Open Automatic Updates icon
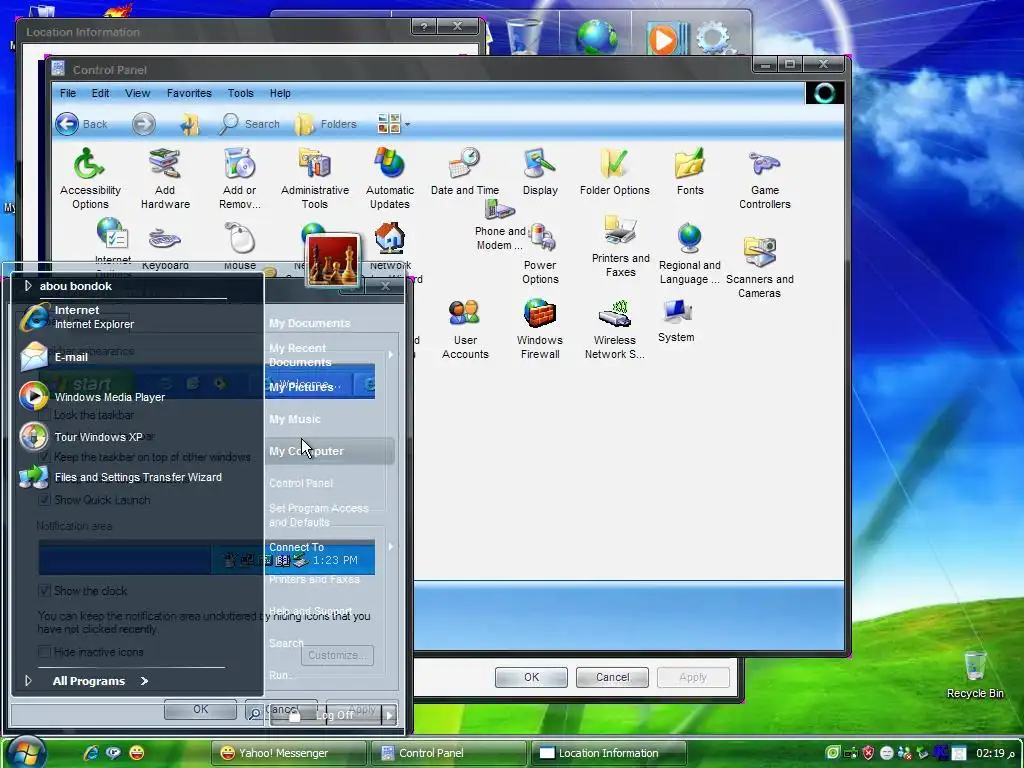 click(390, 178)
